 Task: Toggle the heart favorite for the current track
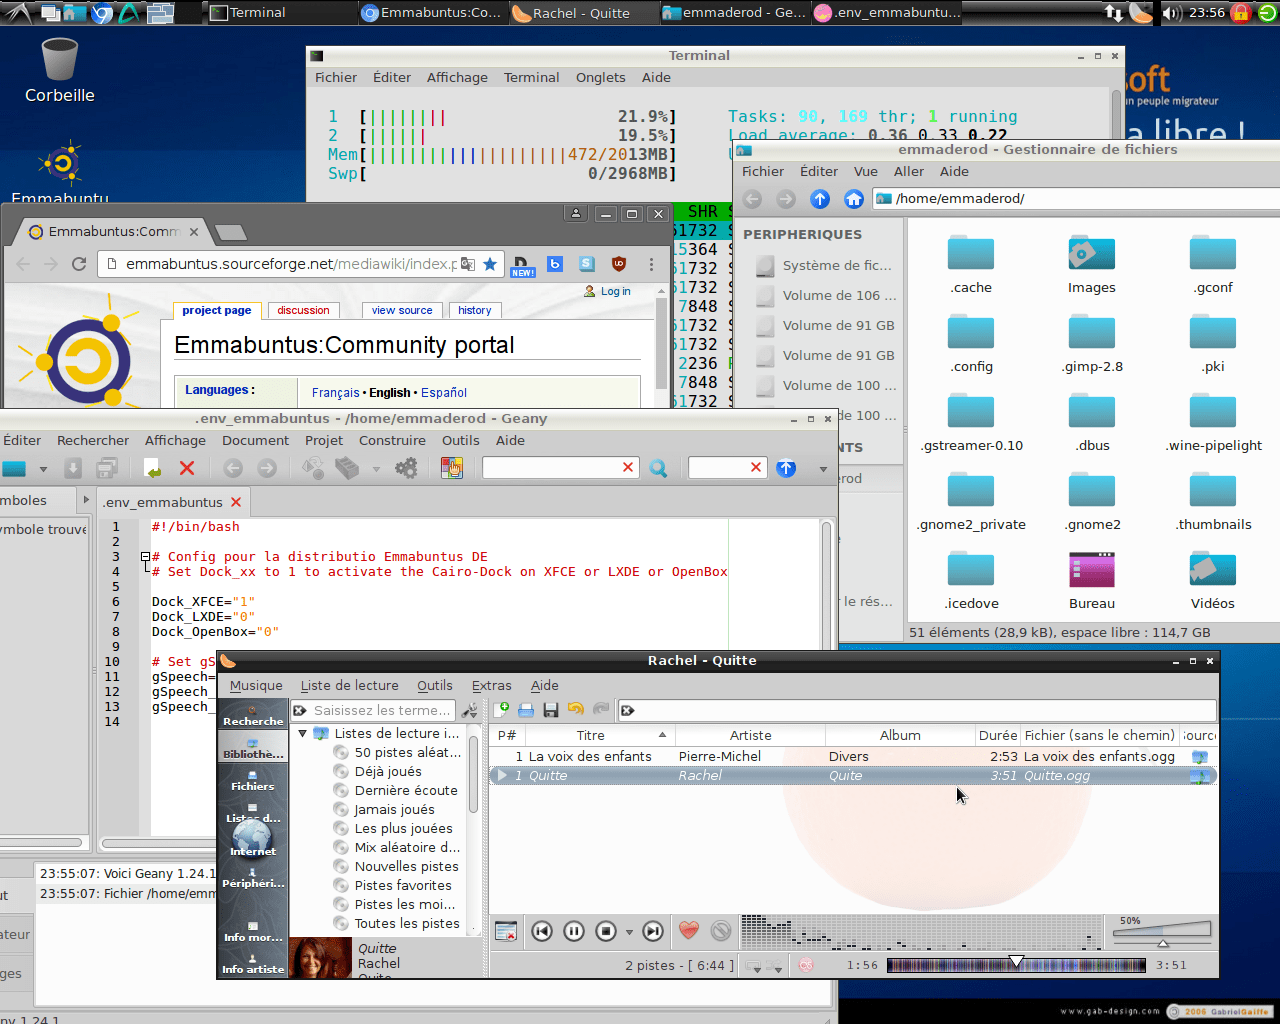click(x=688, y=931)
